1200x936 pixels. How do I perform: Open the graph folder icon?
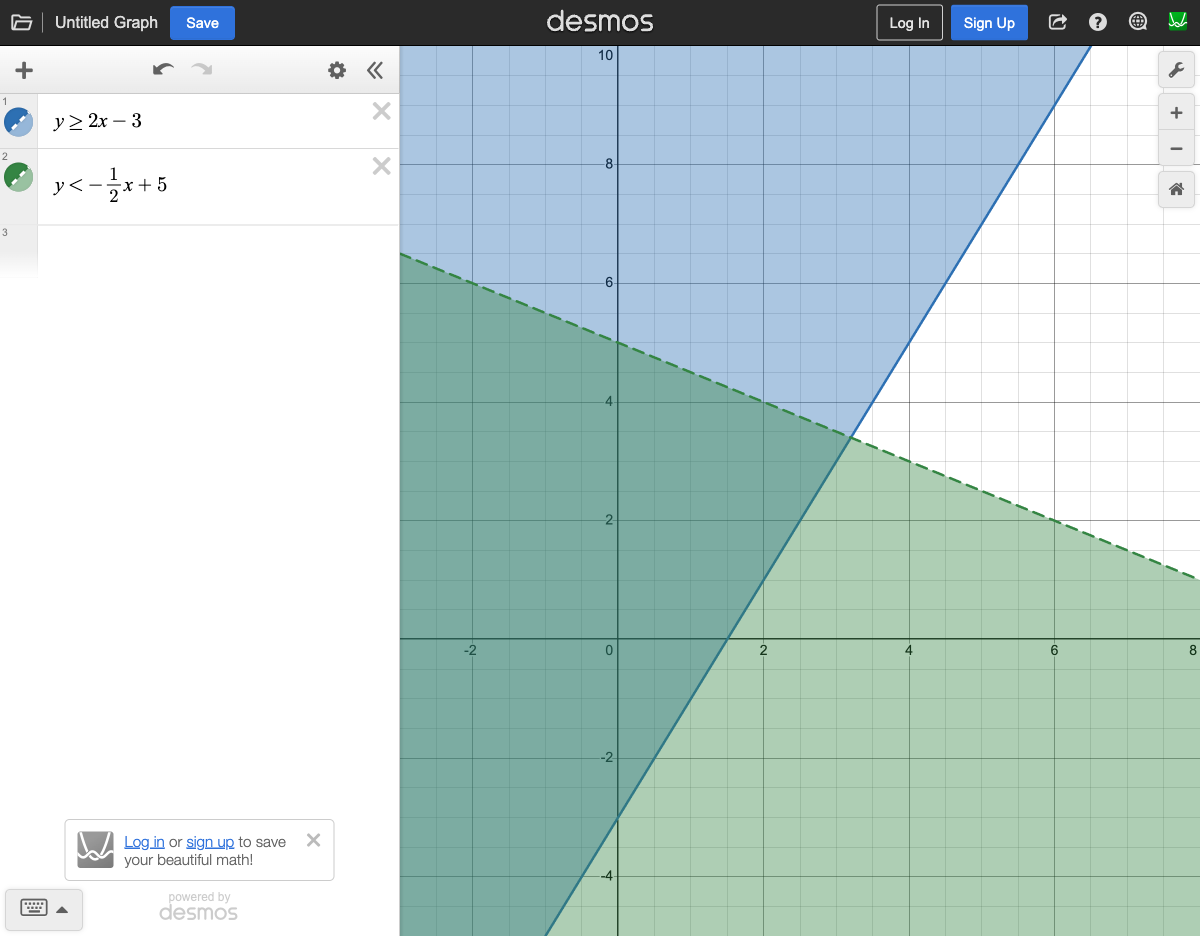[x=21, y=22]
